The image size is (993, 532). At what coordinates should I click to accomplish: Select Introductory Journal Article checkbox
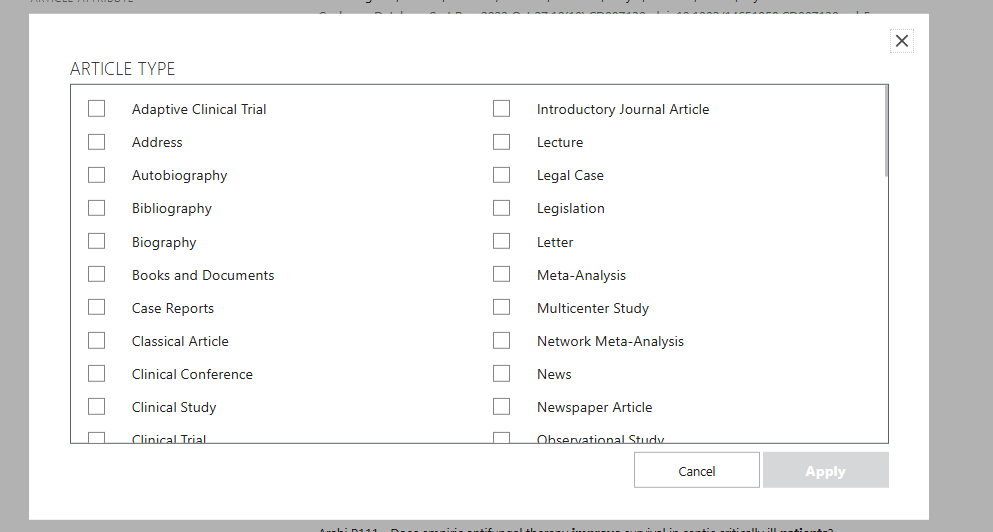[502, 109]
